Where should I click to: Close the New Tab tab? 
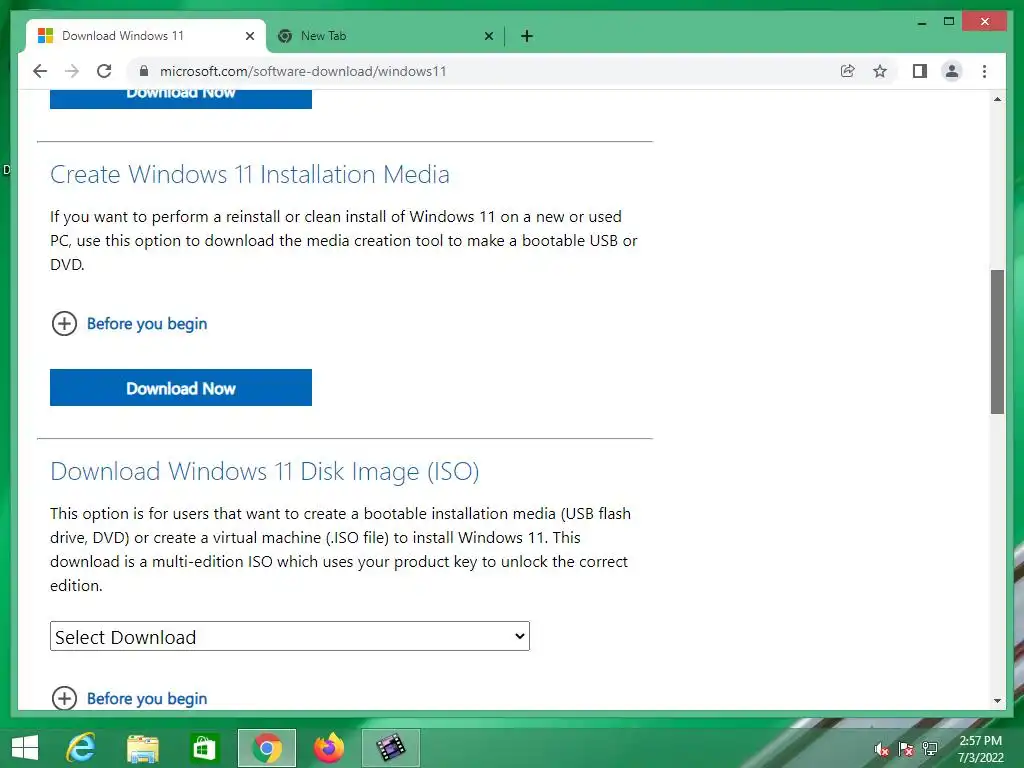[x=489, y=36]
